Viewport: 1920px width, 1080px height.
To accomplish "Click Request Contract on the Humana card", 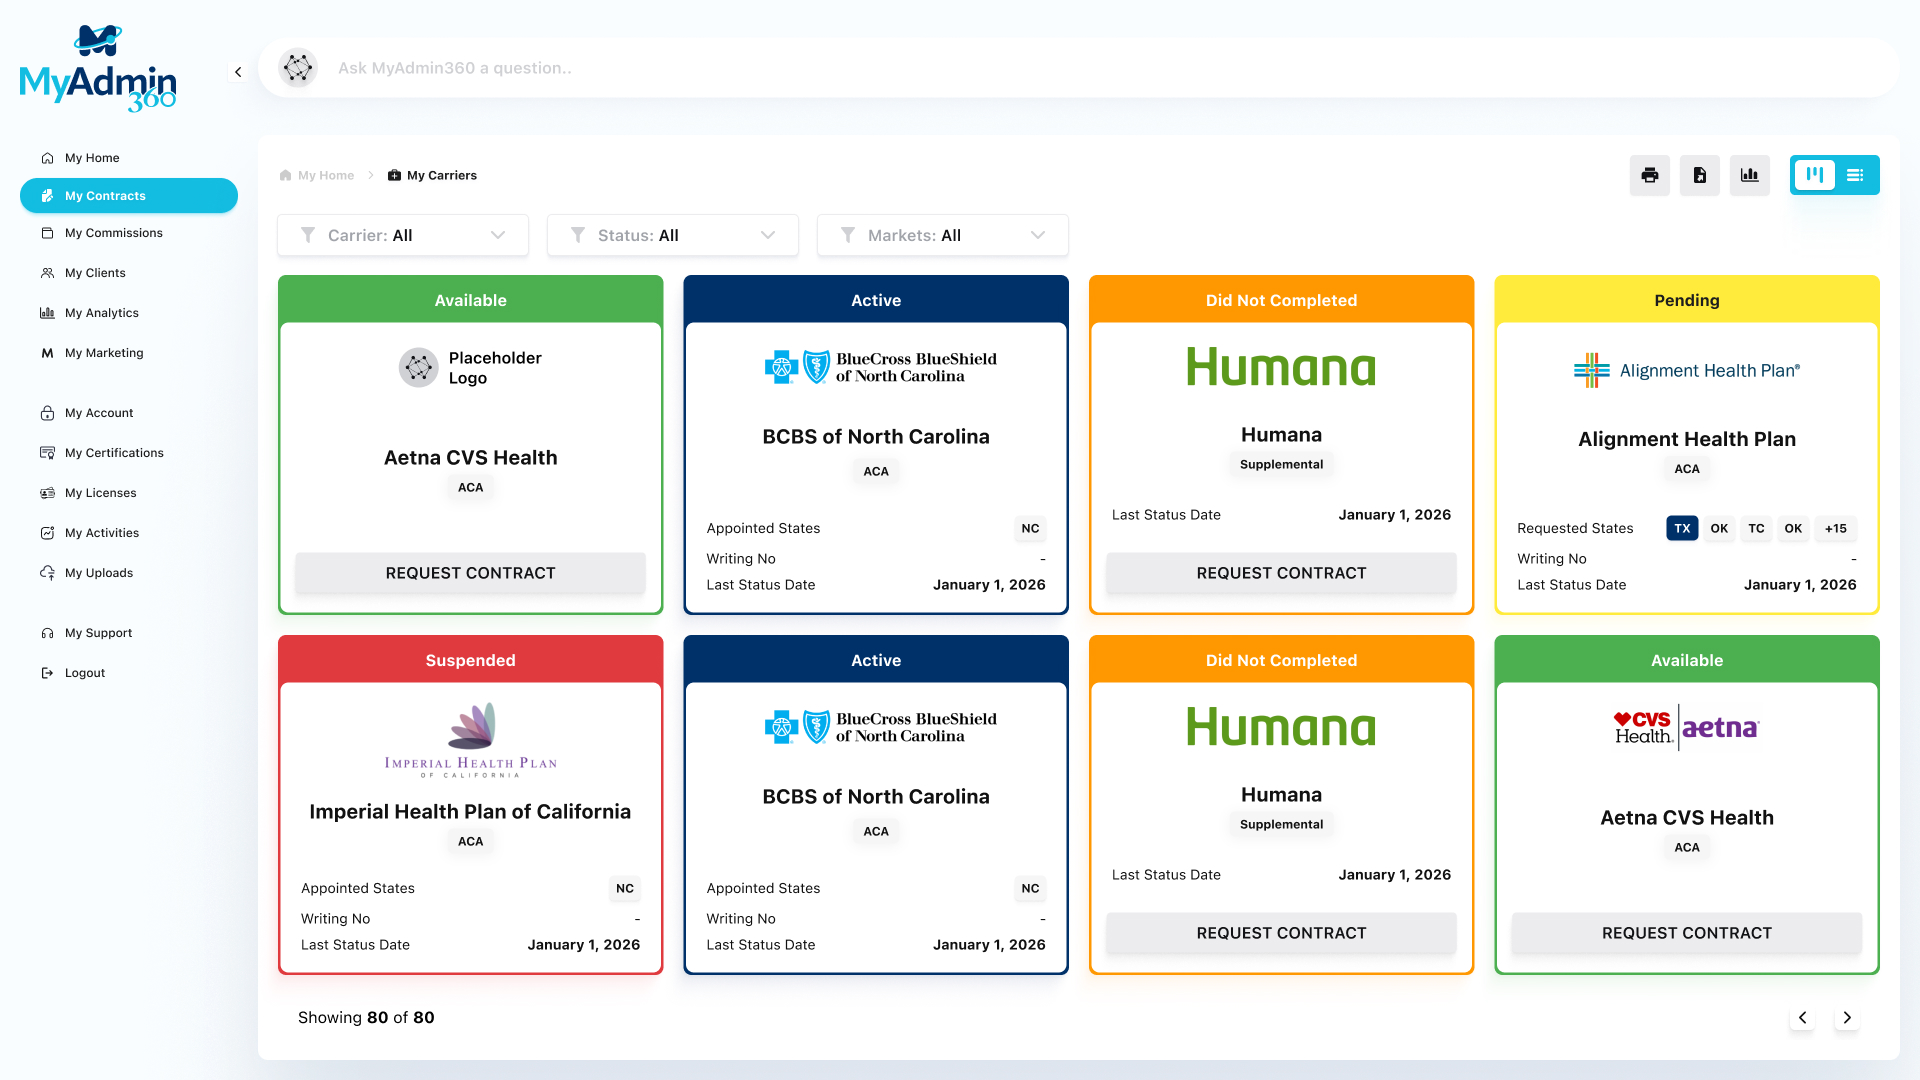I will click(1281, 573).
